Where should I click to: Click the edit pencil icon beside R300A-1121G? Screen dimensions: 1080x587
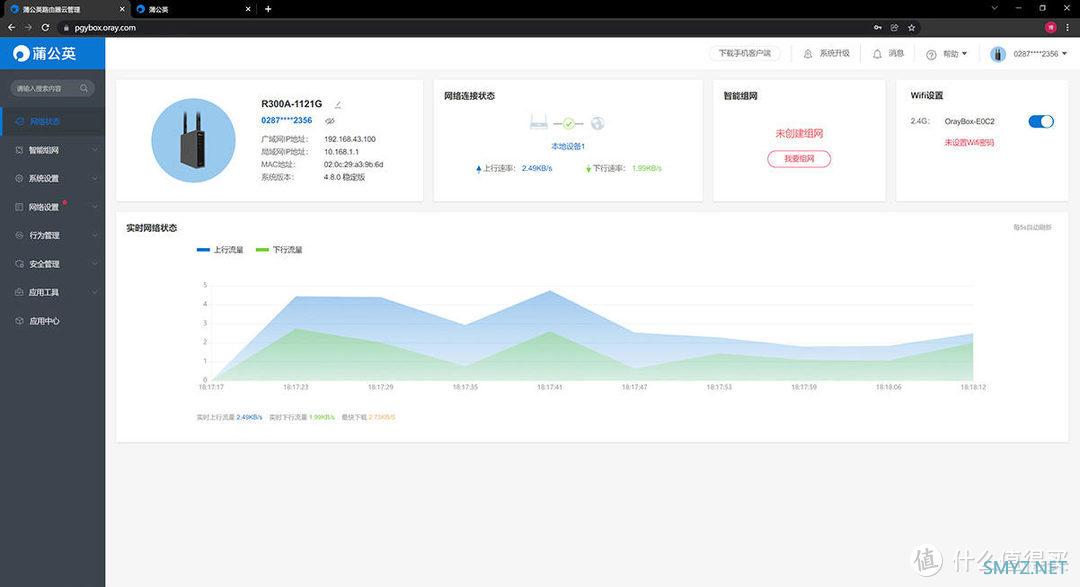[x=338, y=105]
